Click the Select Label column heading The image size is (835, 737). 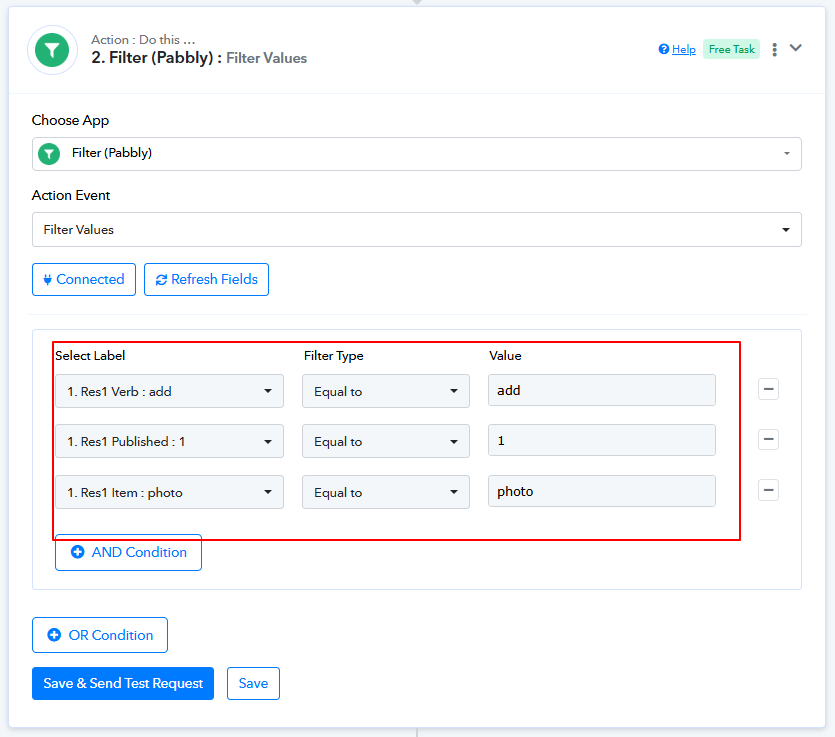tap(90, 356)
